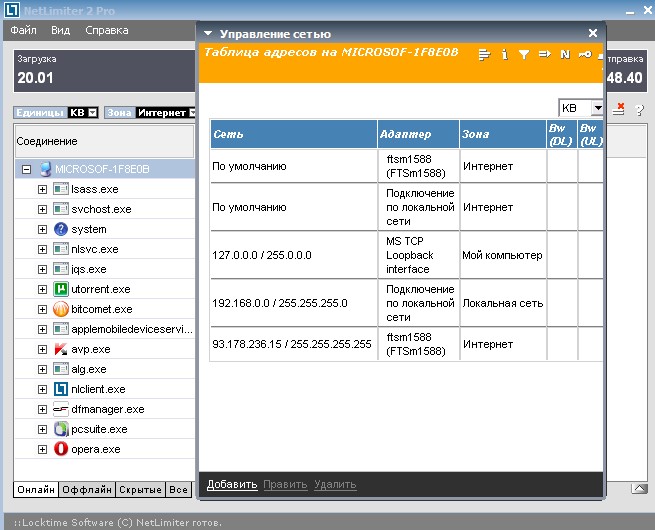This screenshot has width=655, height=530.
Task: Expand the utorrent.exe node
Action: pos(42,289)
